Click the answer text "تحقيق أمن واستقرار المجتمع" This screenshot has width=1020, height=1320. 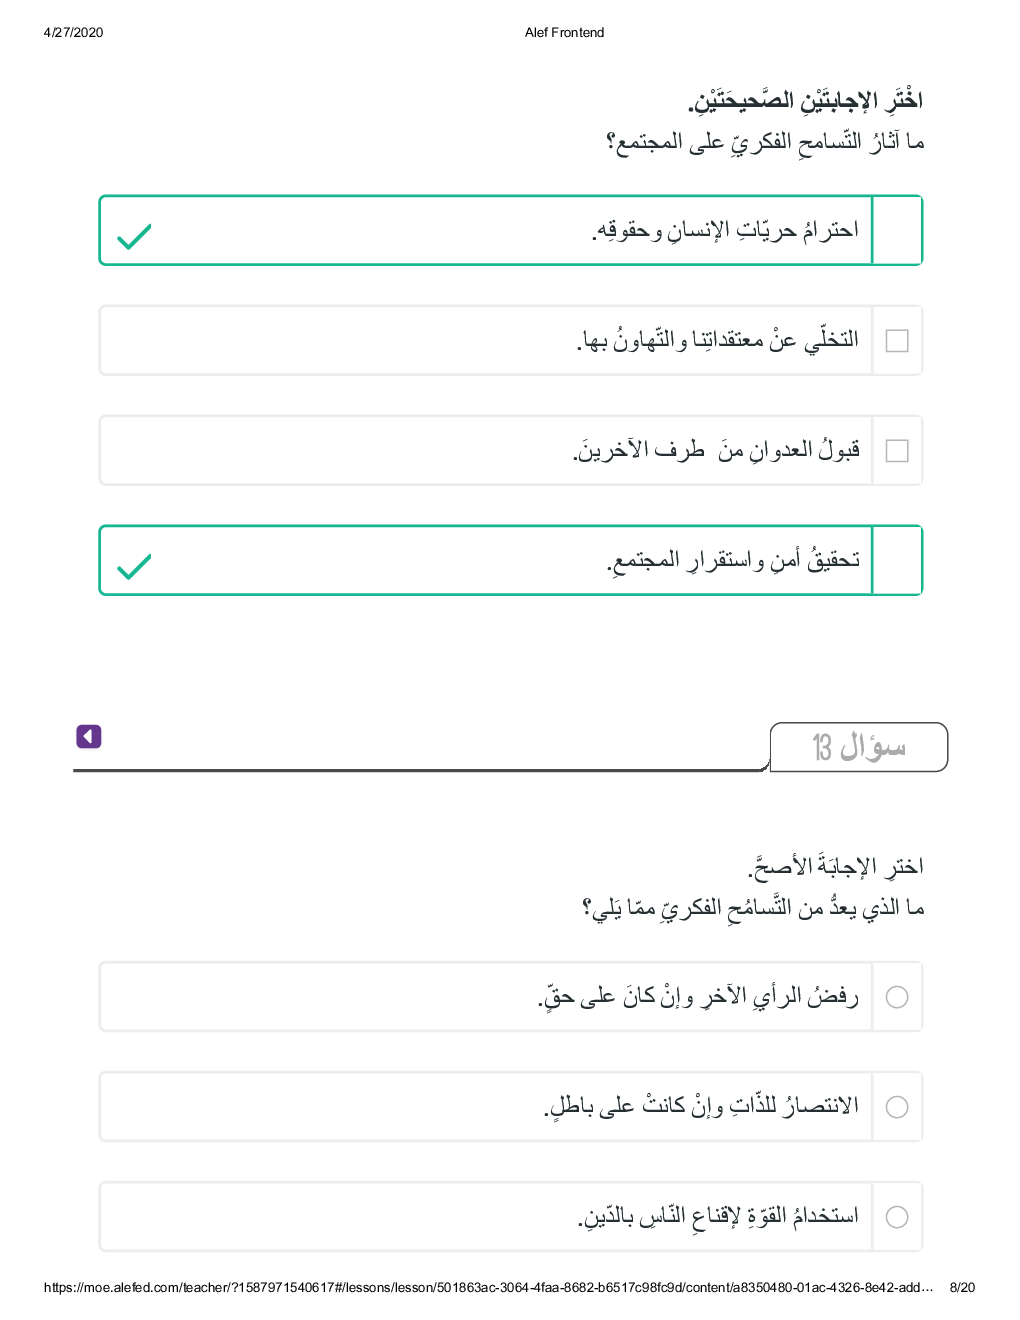pyautogui.click(x=733, y=561)
